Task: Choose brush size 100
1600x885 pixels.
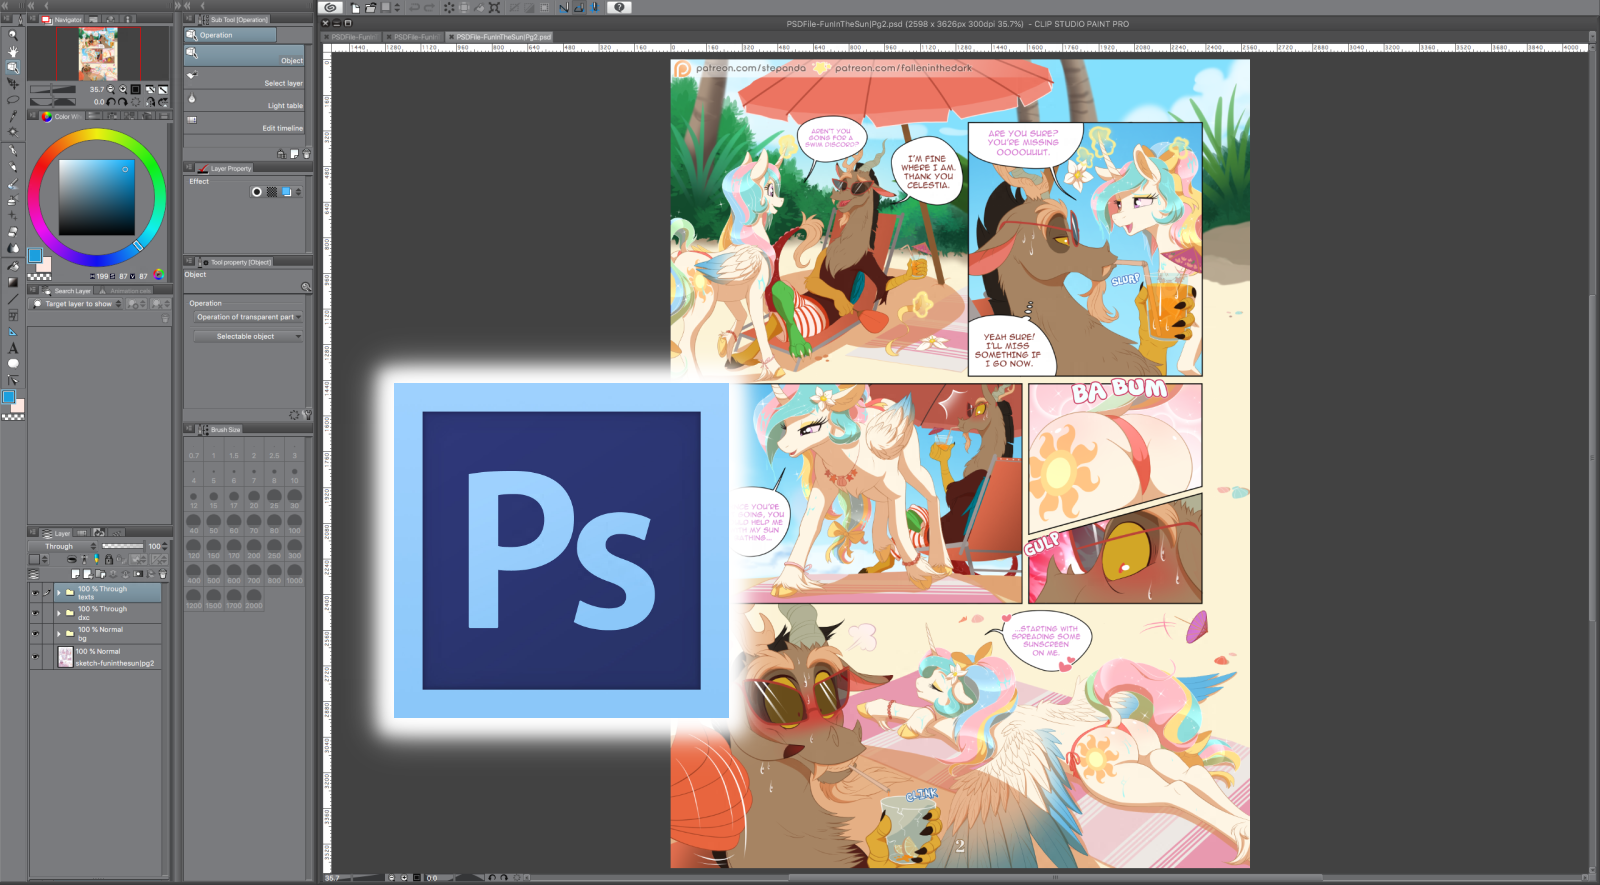Action: [294, 523]
